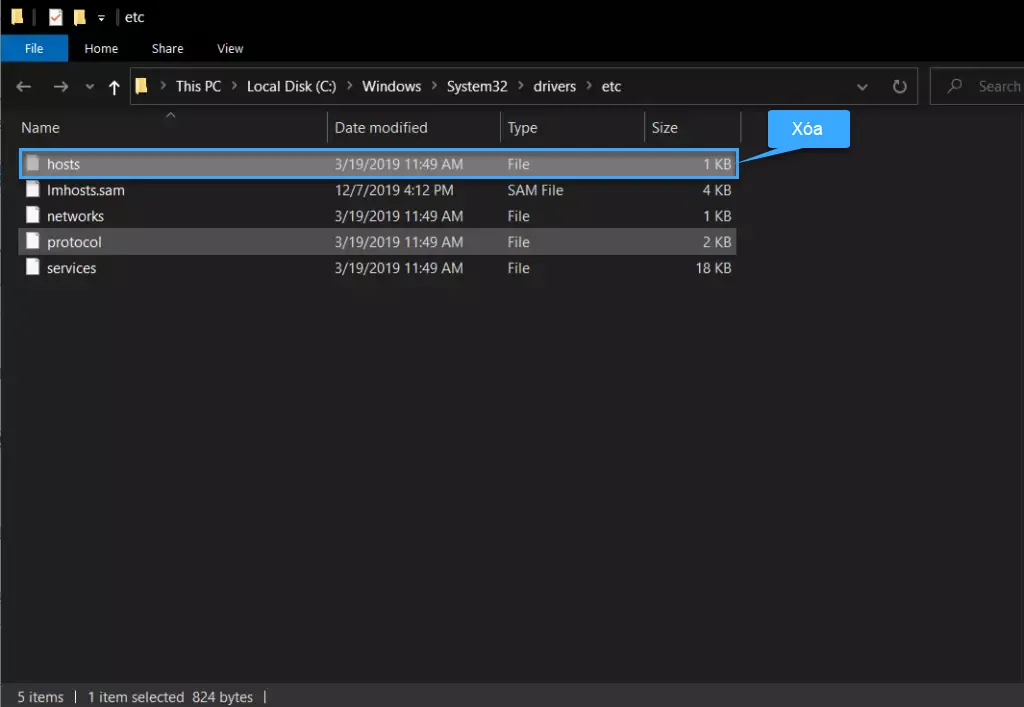Navigate to Local Disk (C:) breadcrumb
The width and height of the screenshot is (1024, 707).
point(291,86)
